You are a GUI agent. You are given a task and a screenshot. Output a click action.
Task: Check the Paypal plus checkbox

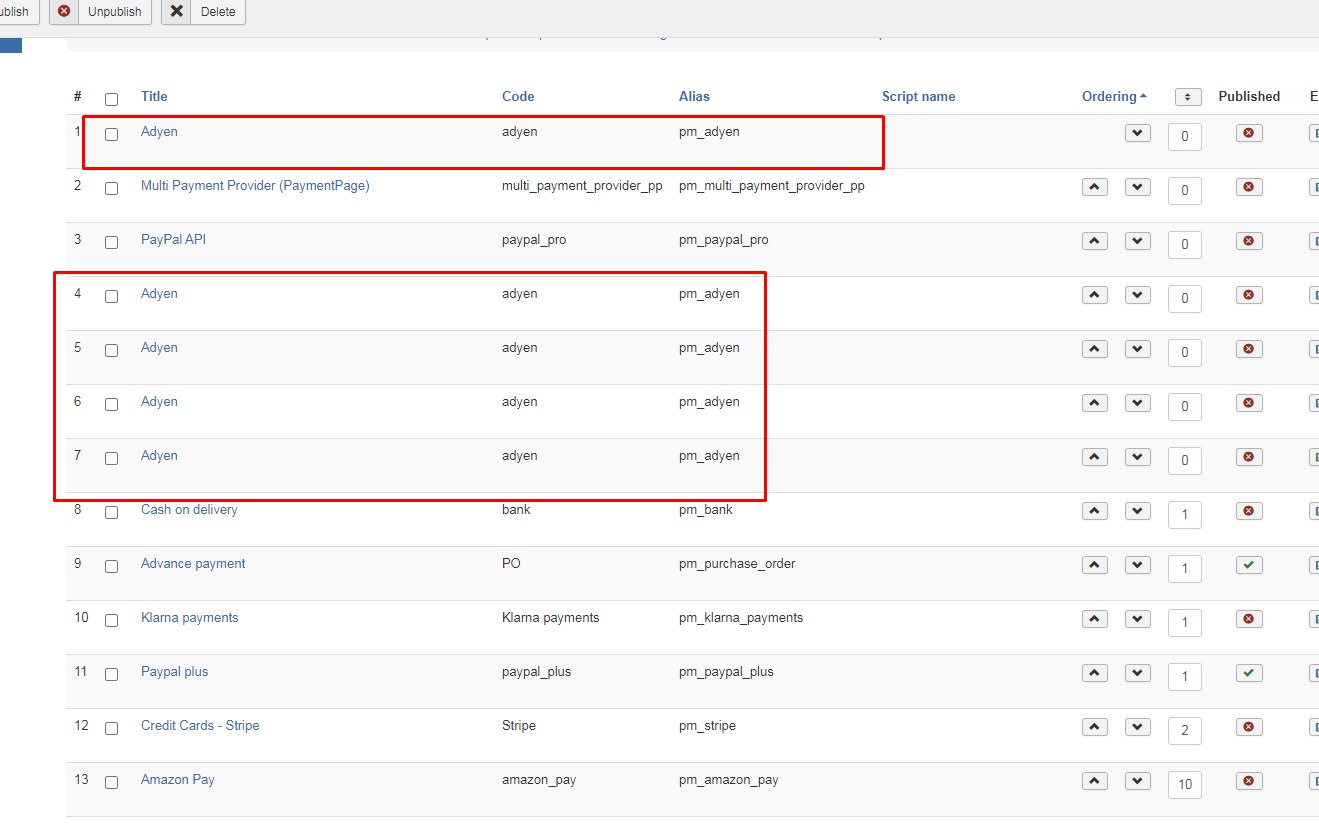(x=111, y=674)
